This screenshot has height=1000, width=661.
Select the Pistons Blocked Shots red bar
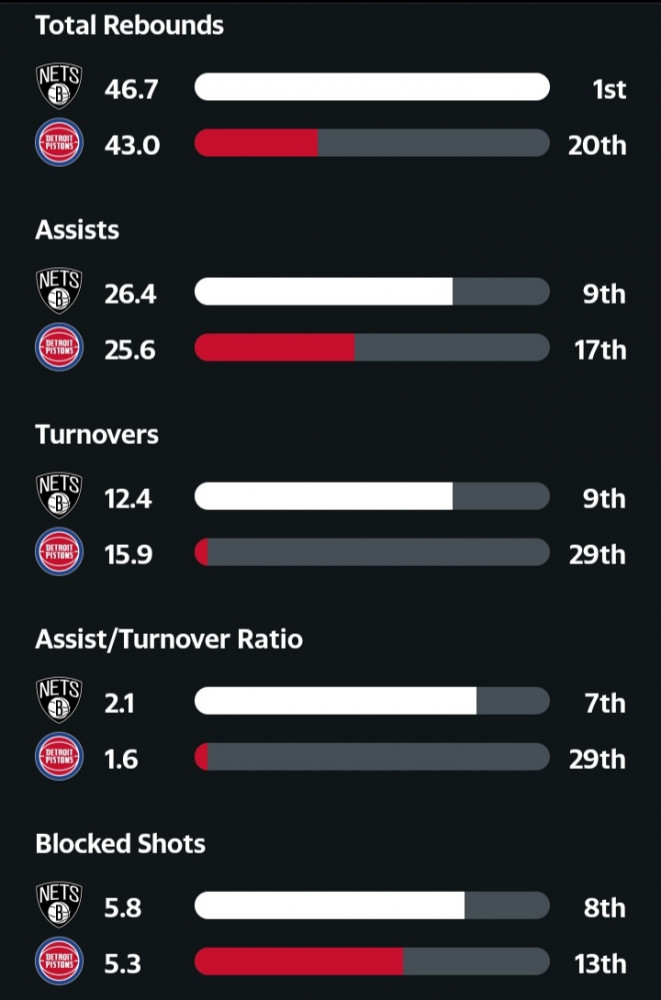click(299, 962)
